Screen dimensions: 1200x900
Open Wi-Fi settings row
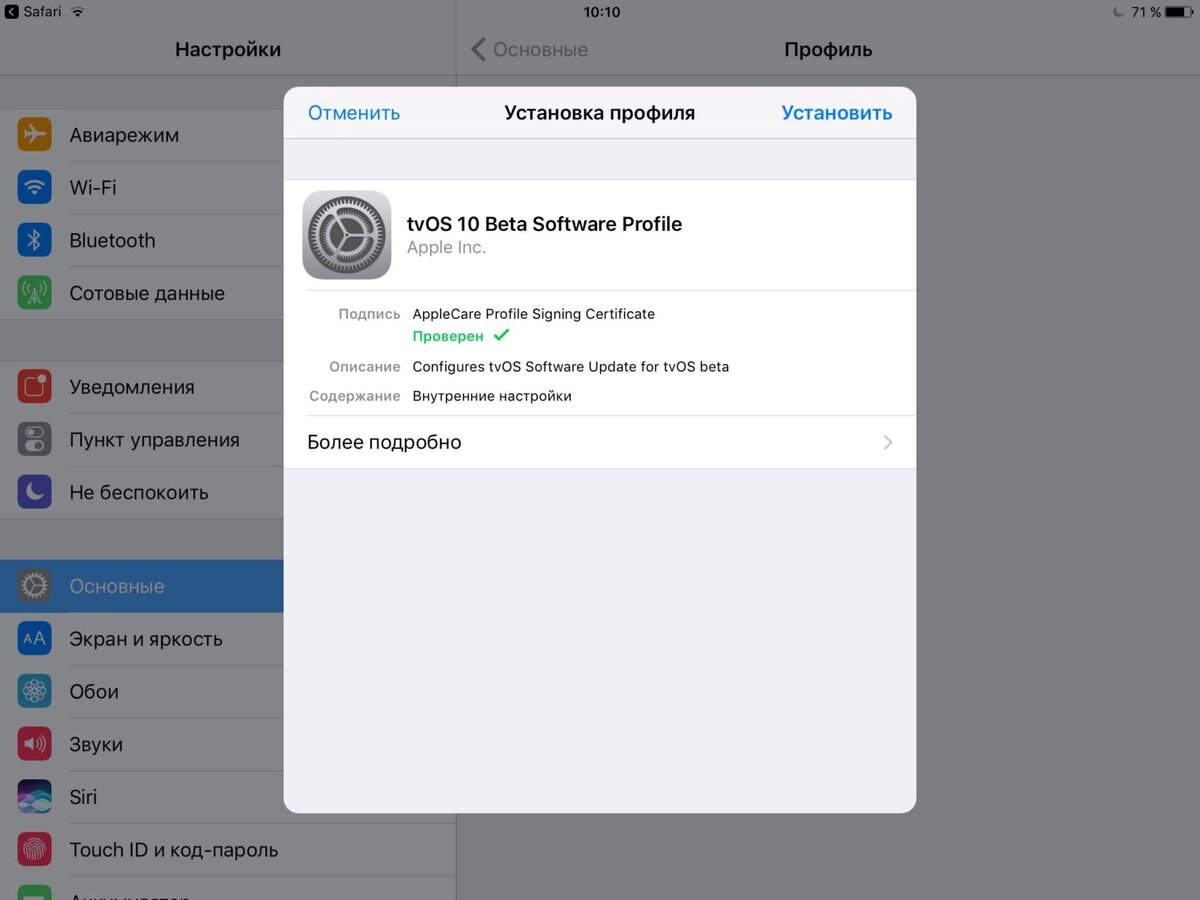[x=142, y=187]
